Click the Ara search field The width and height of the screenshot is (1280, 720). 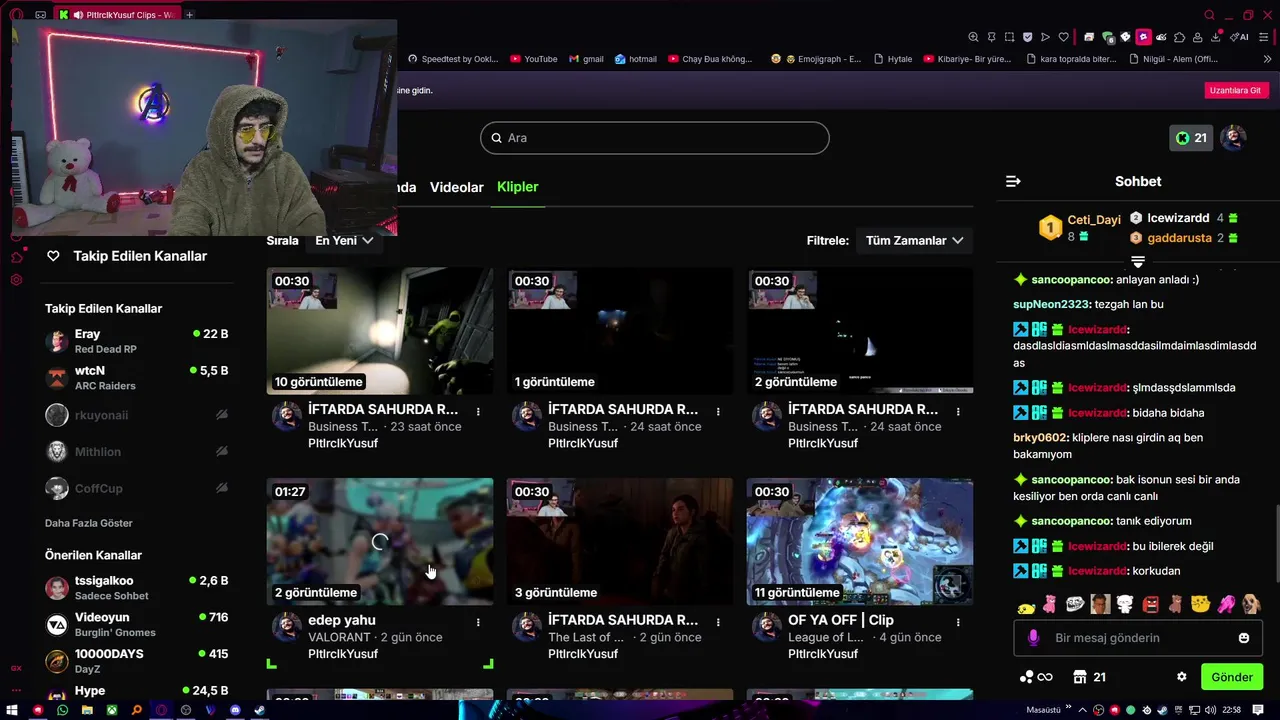[655, 138]
